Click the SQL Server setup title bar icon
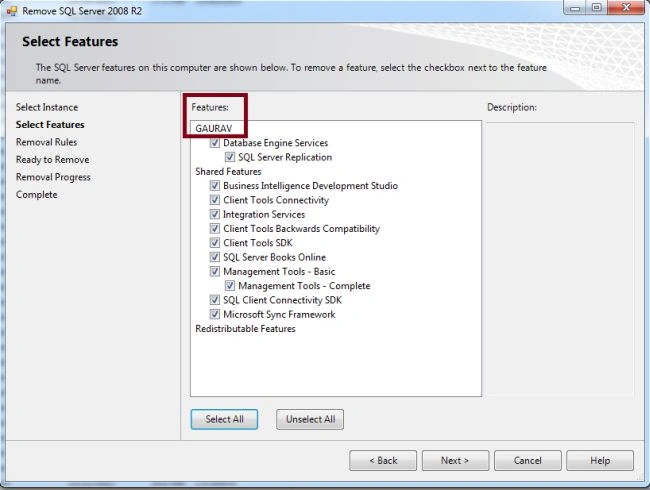This screenshot has width=650, height=490. (x=12, y=11)
